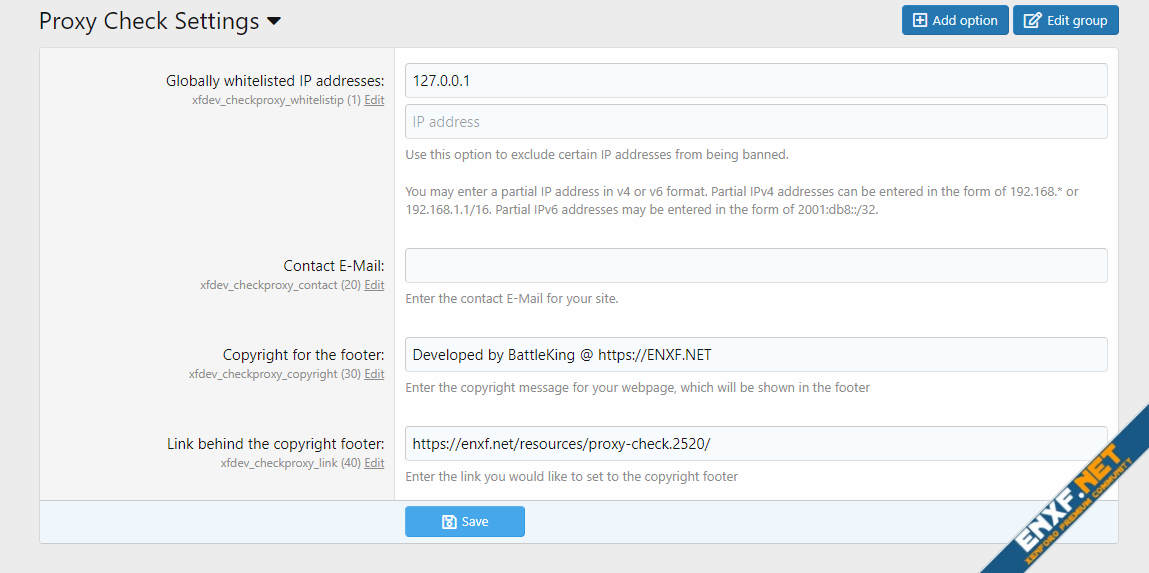
Task: Click the Globally whitelisted IP addresses label
Action: (x=275, y=81)
